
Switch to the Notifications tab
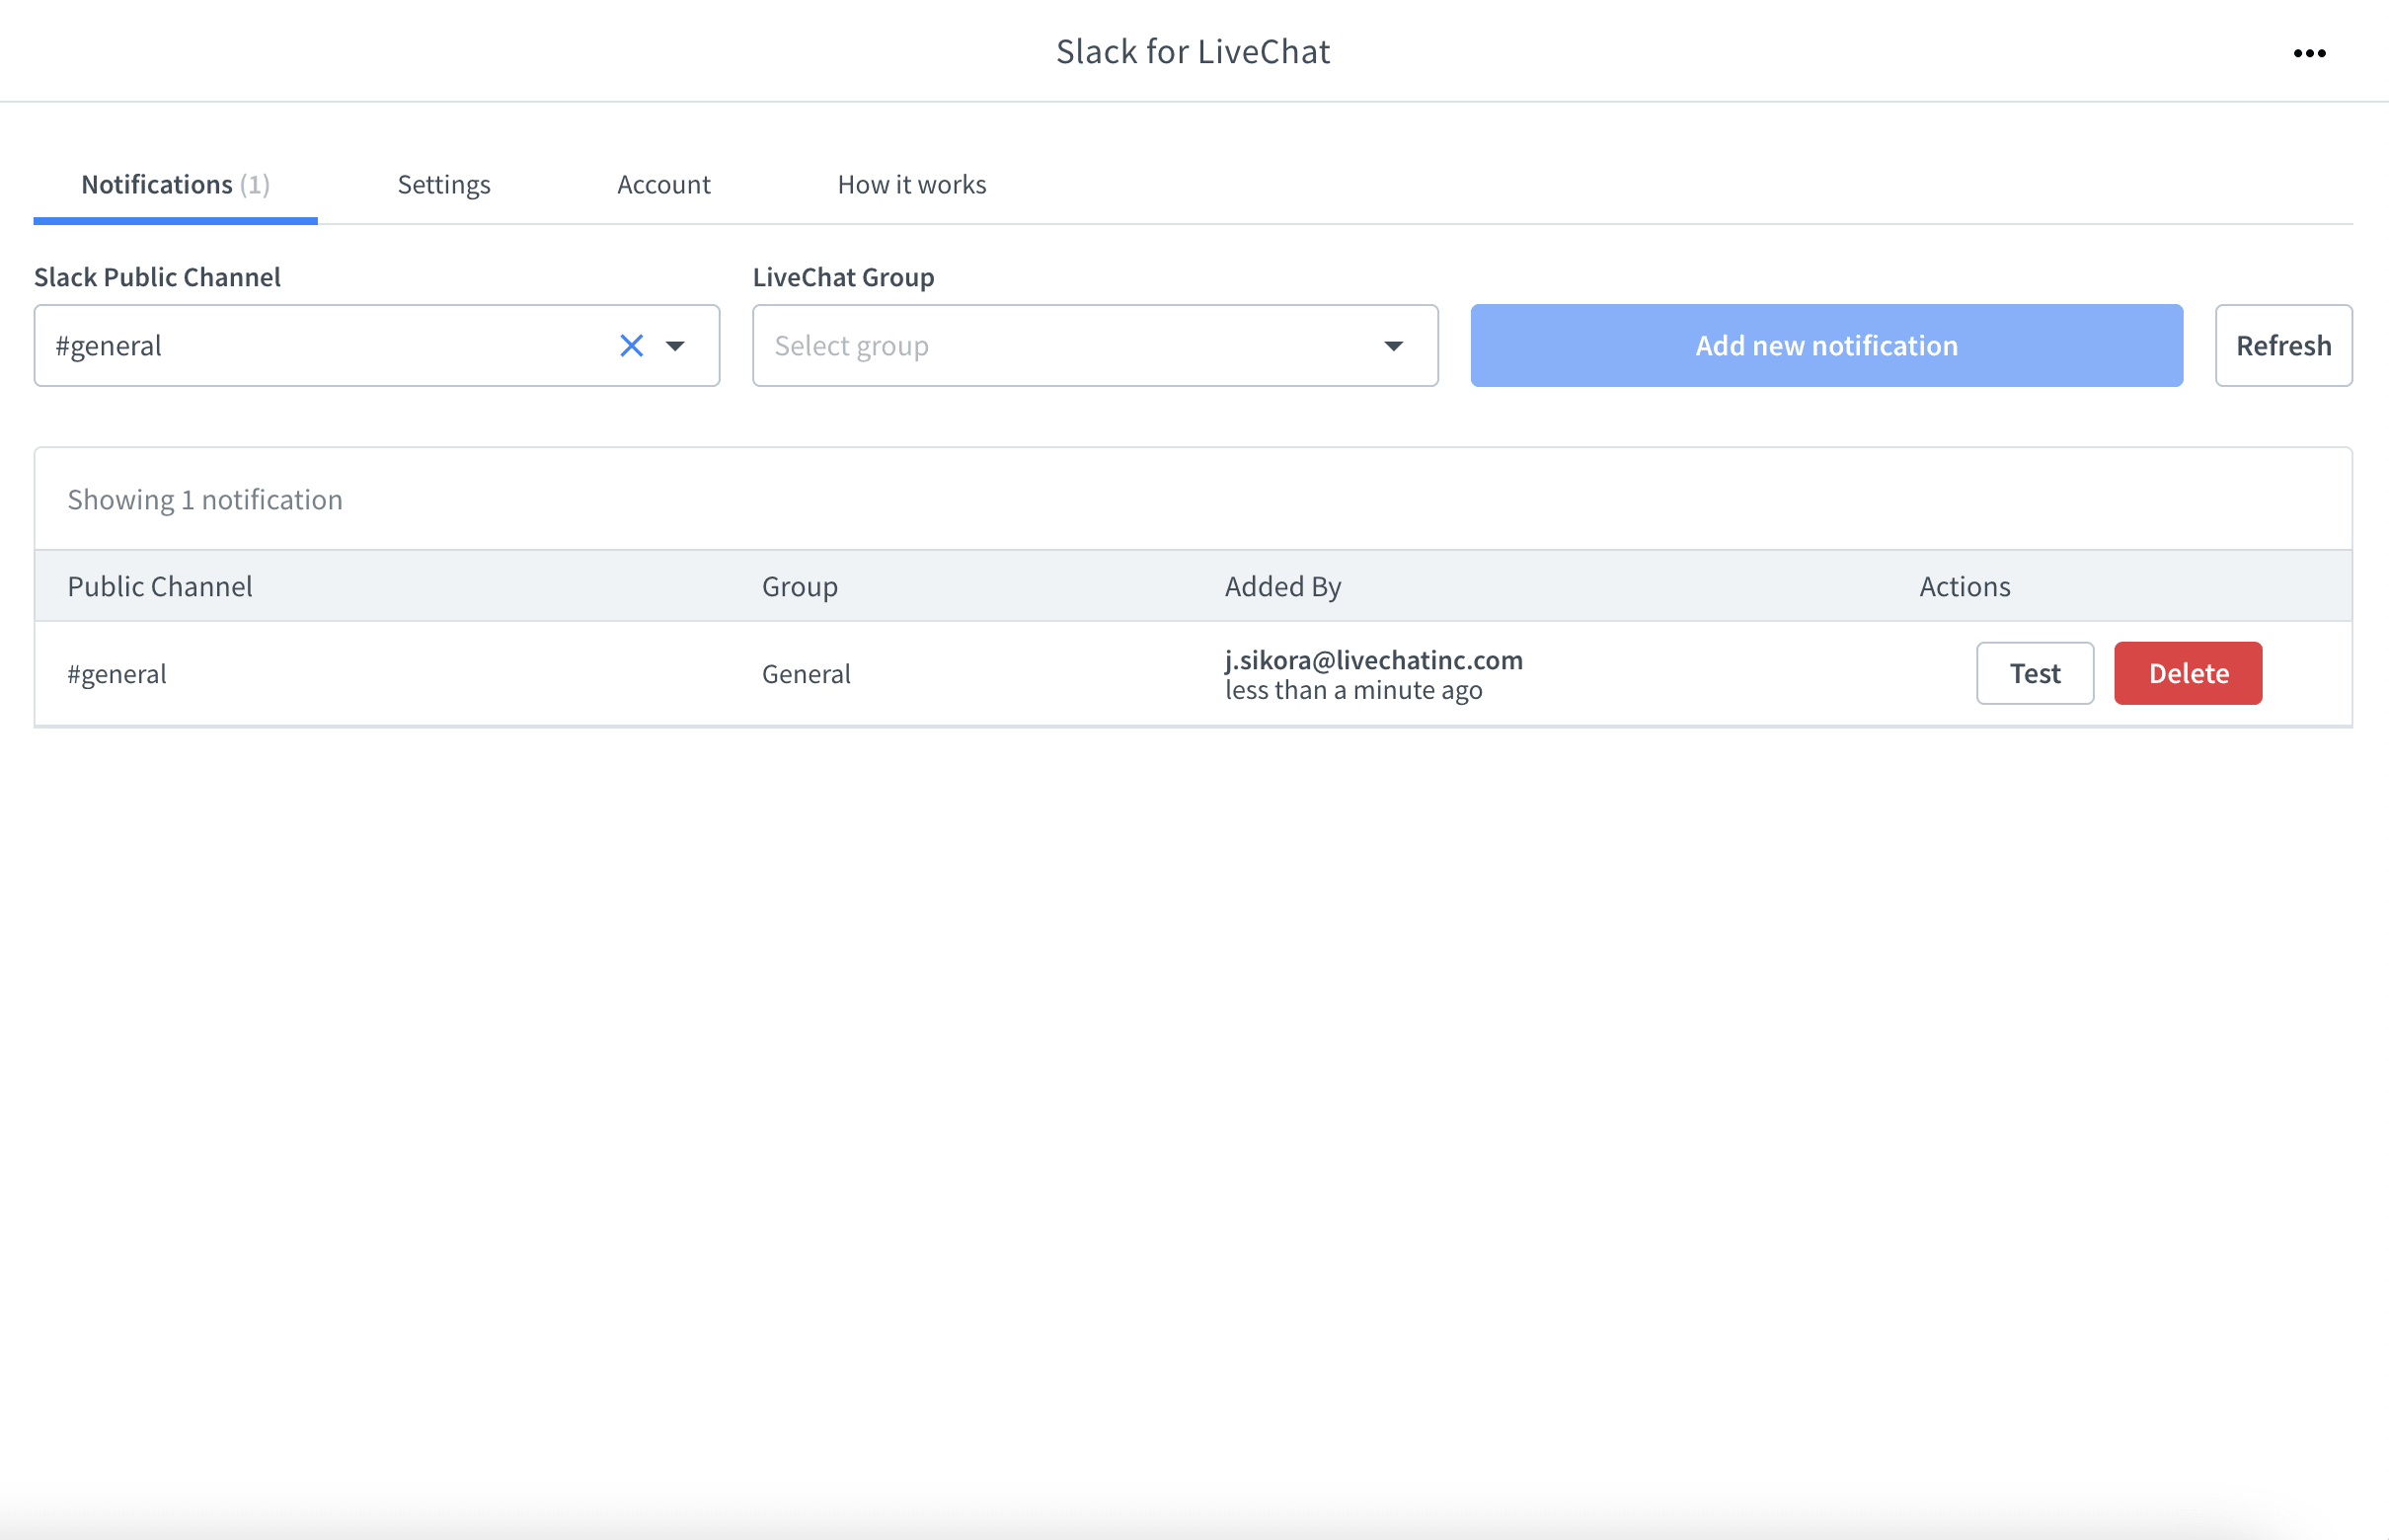[x=175, y=184]
